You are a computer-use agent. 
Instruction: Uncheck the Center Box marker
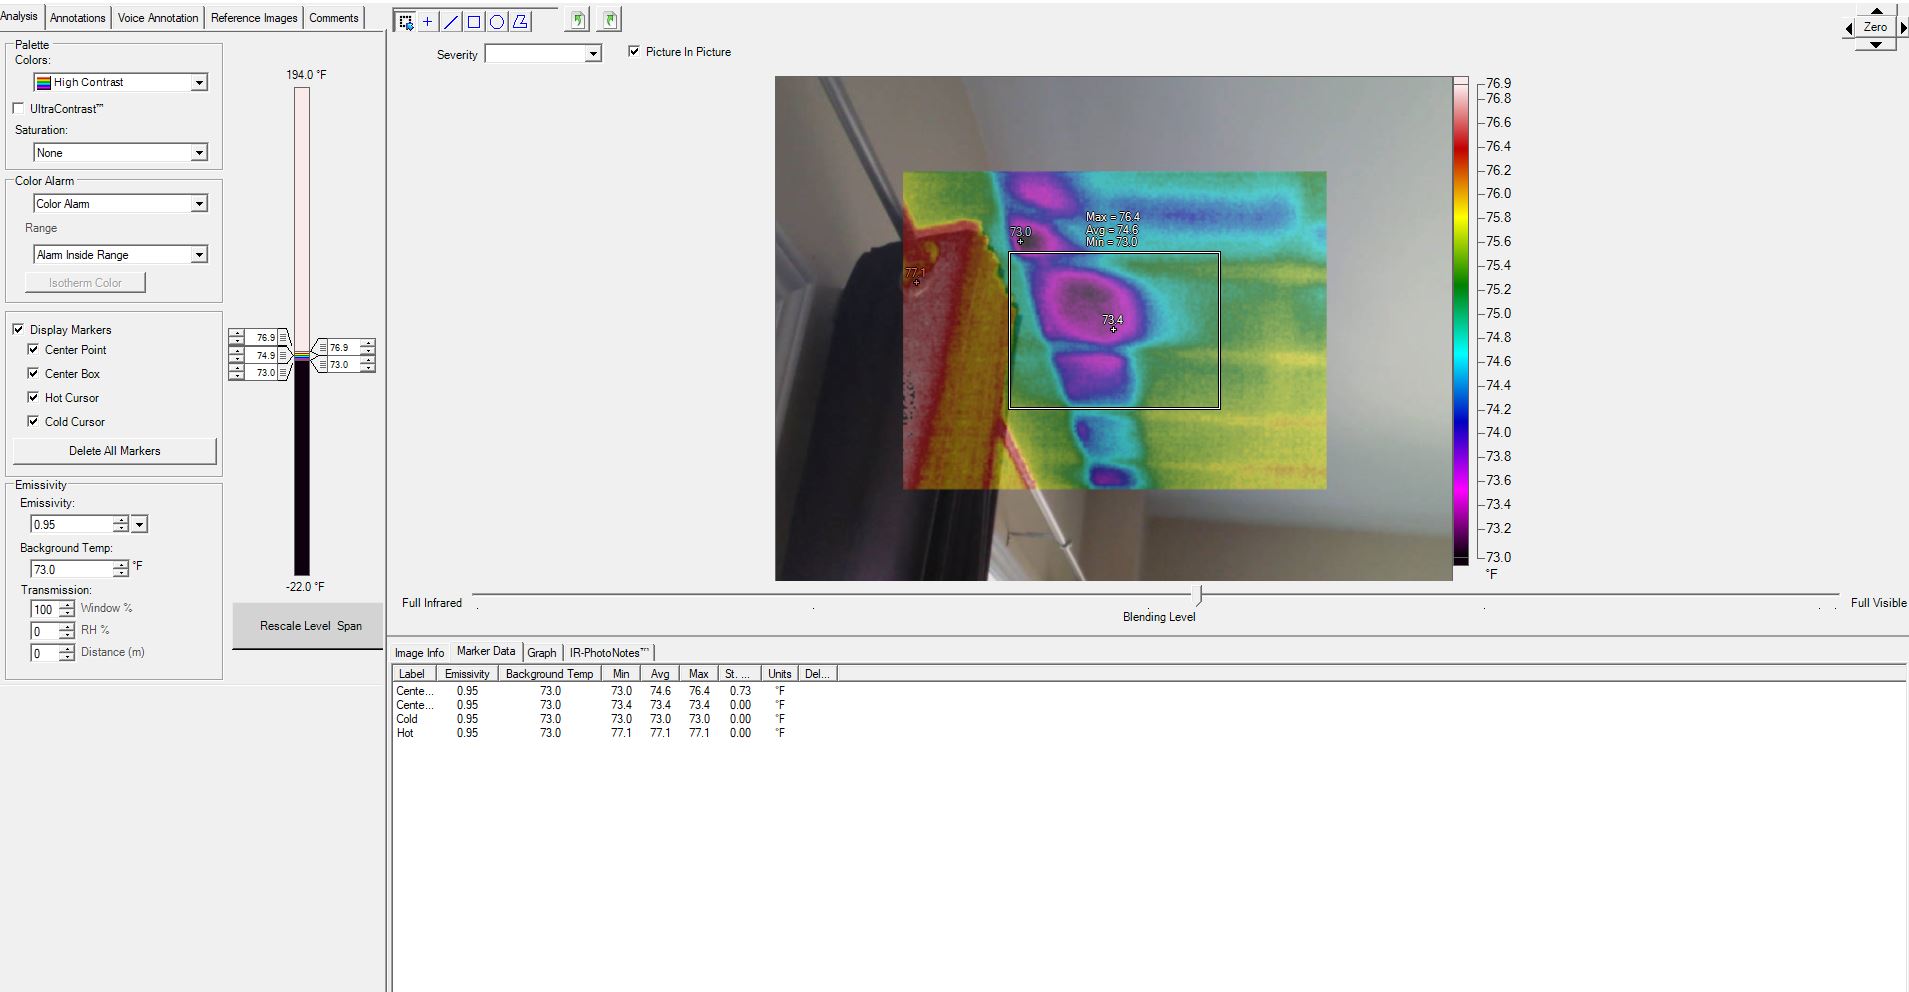33,373
